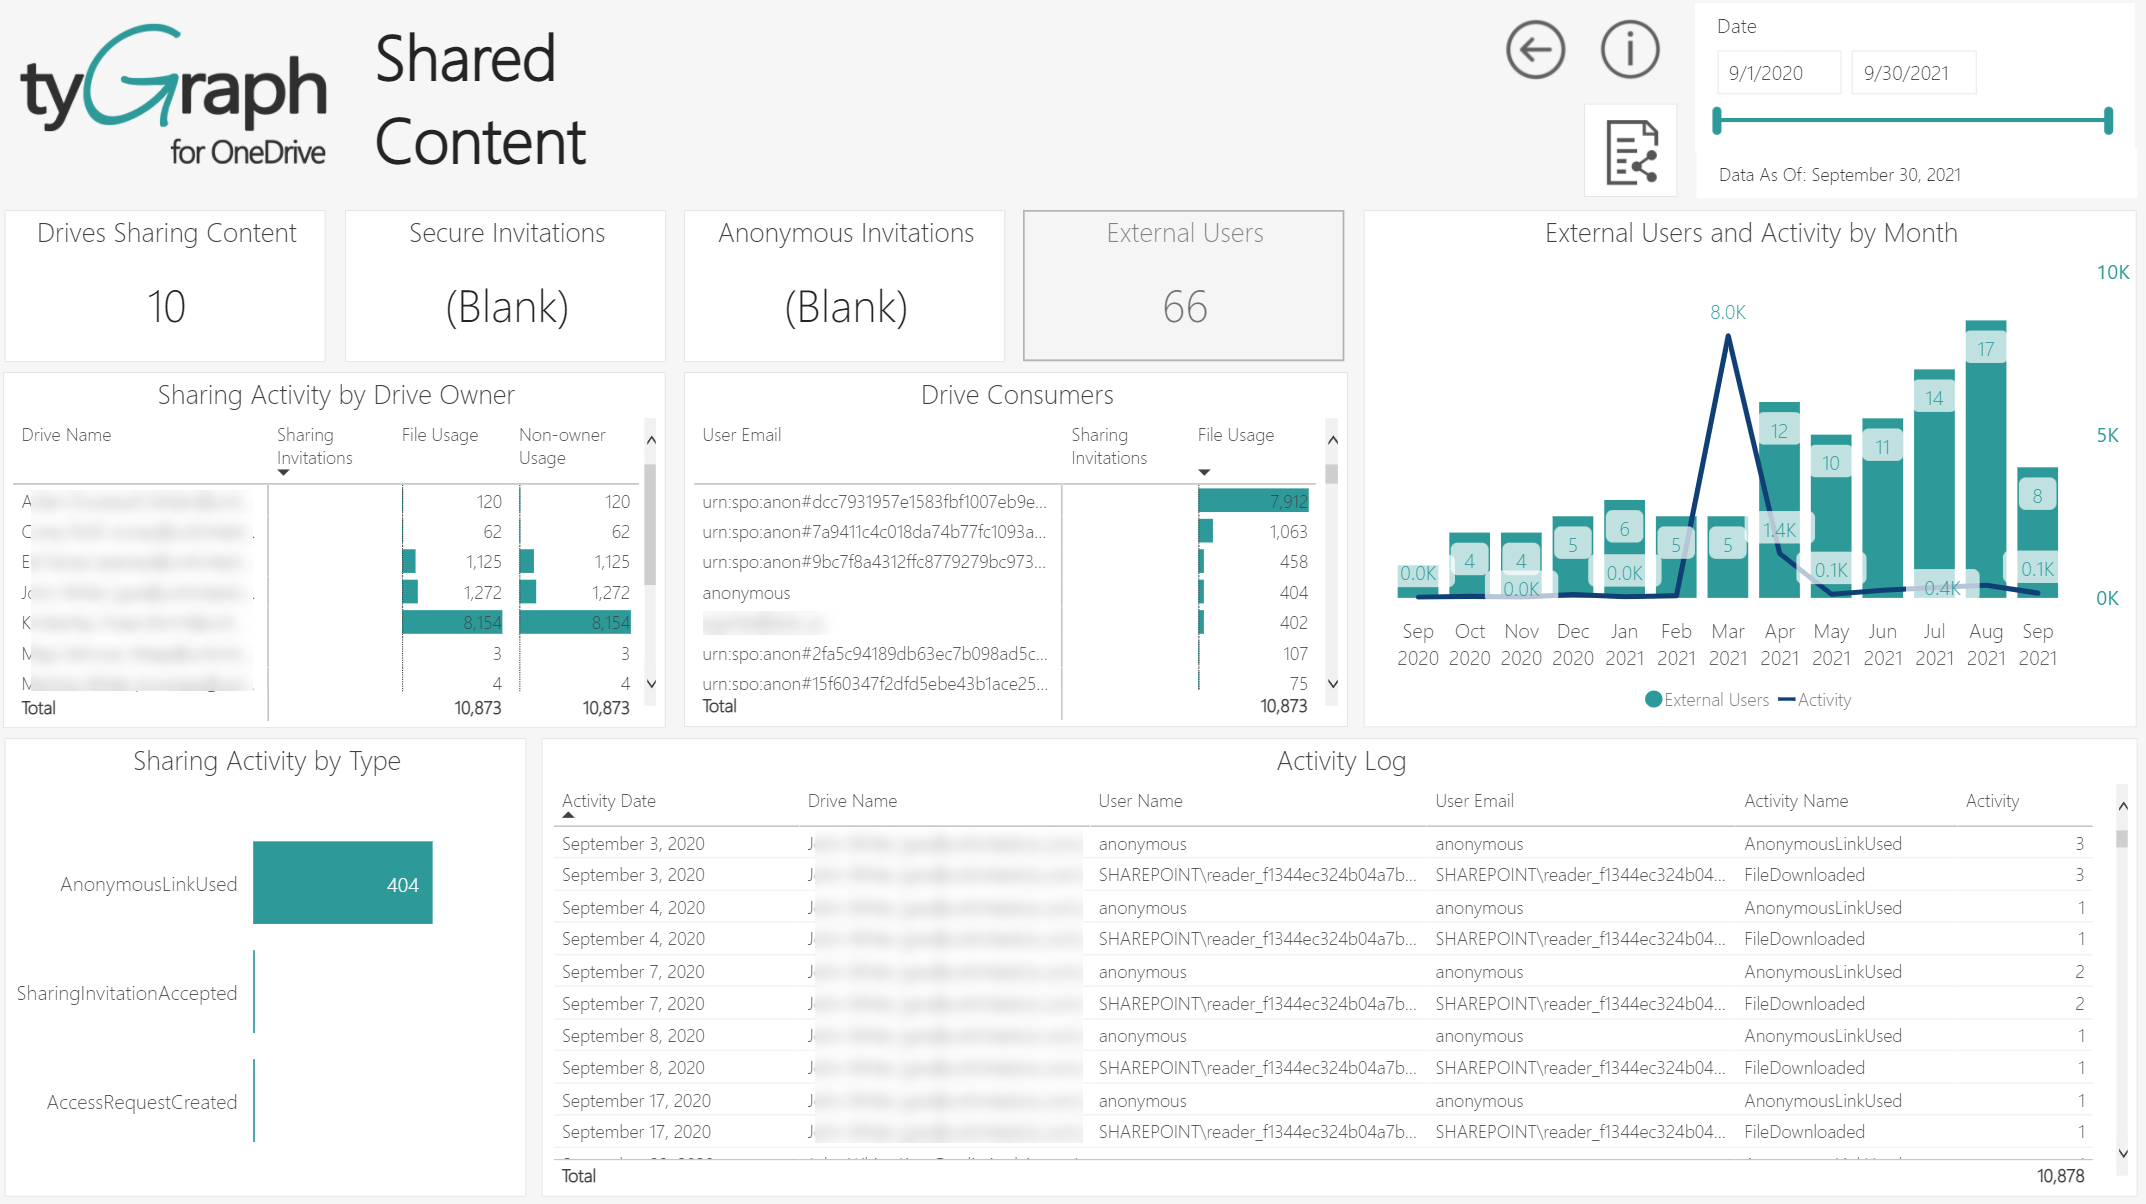Viewport: 2146px width, 1204px height.
Task: Click the shared document report icon
Action: (x=1631, y=152)
